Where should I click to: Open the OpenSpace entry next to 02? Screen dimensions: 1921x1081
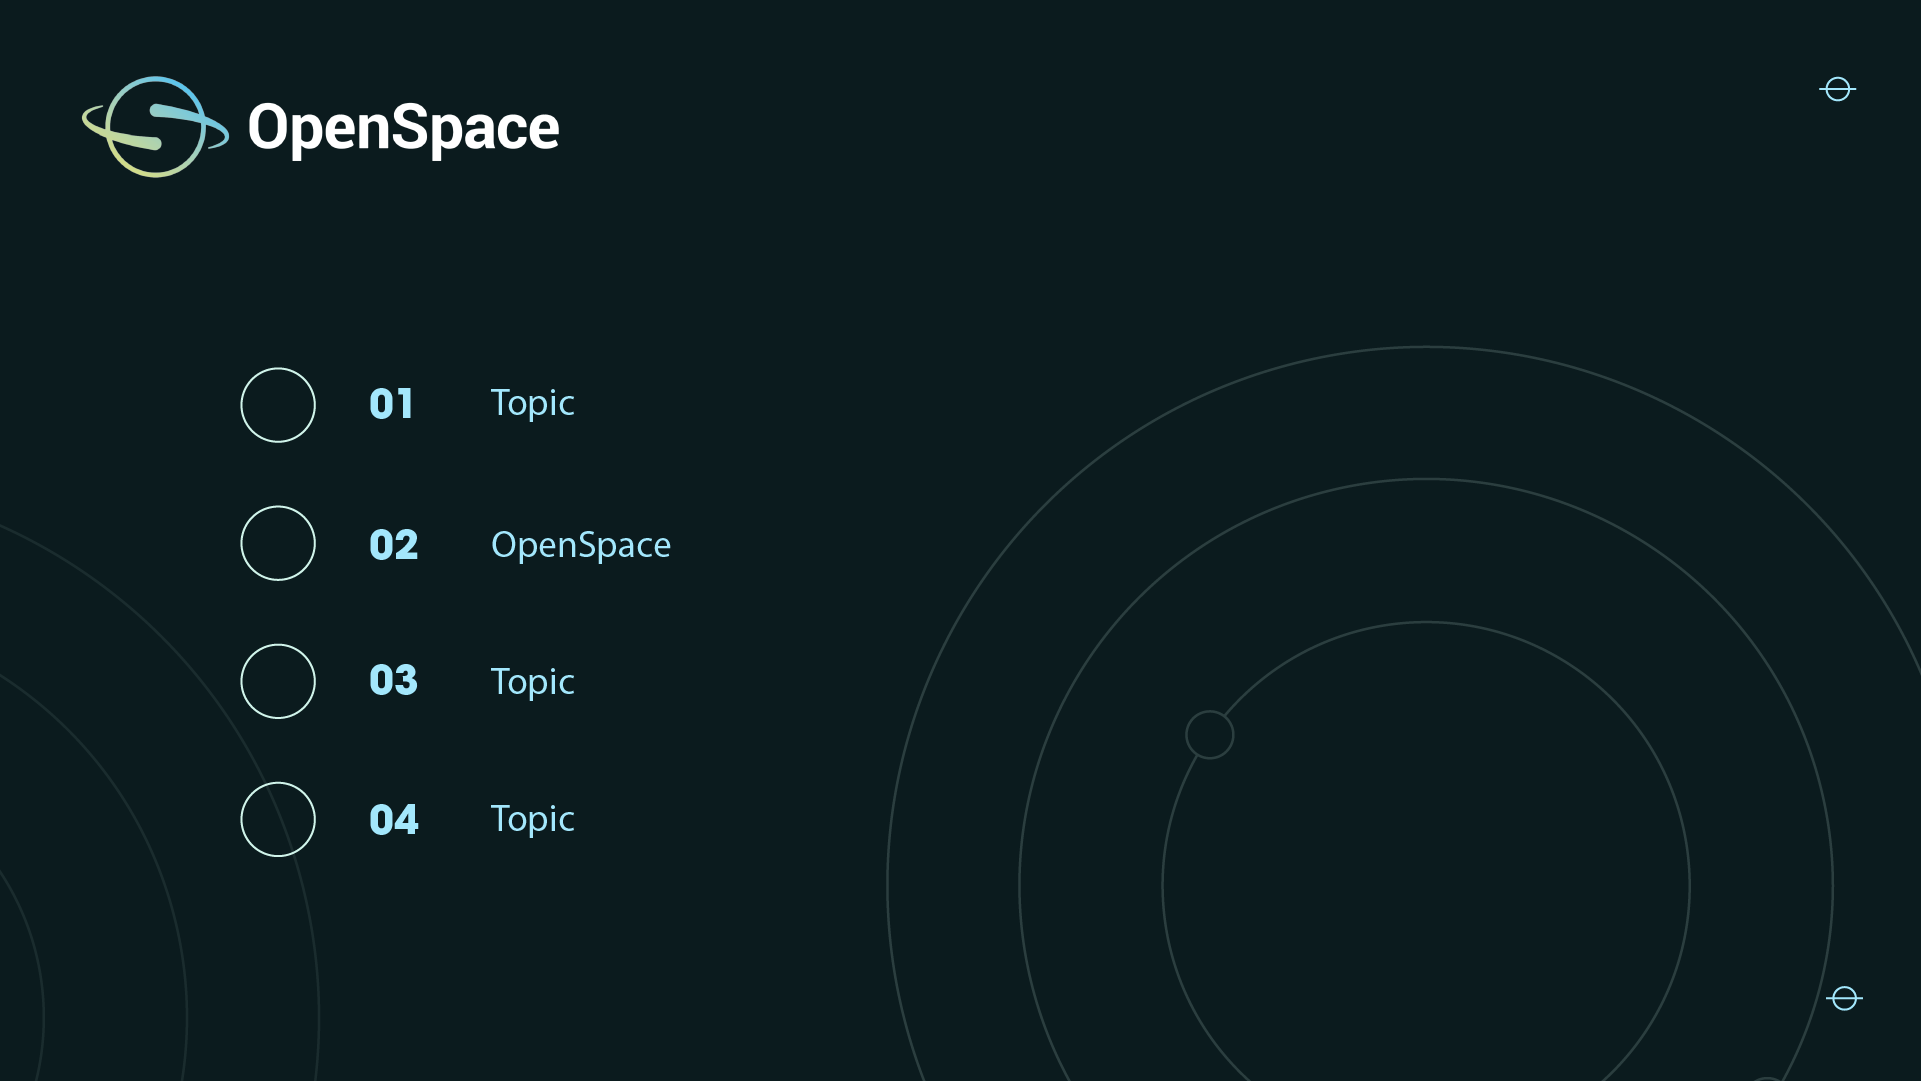coord(580,545)
